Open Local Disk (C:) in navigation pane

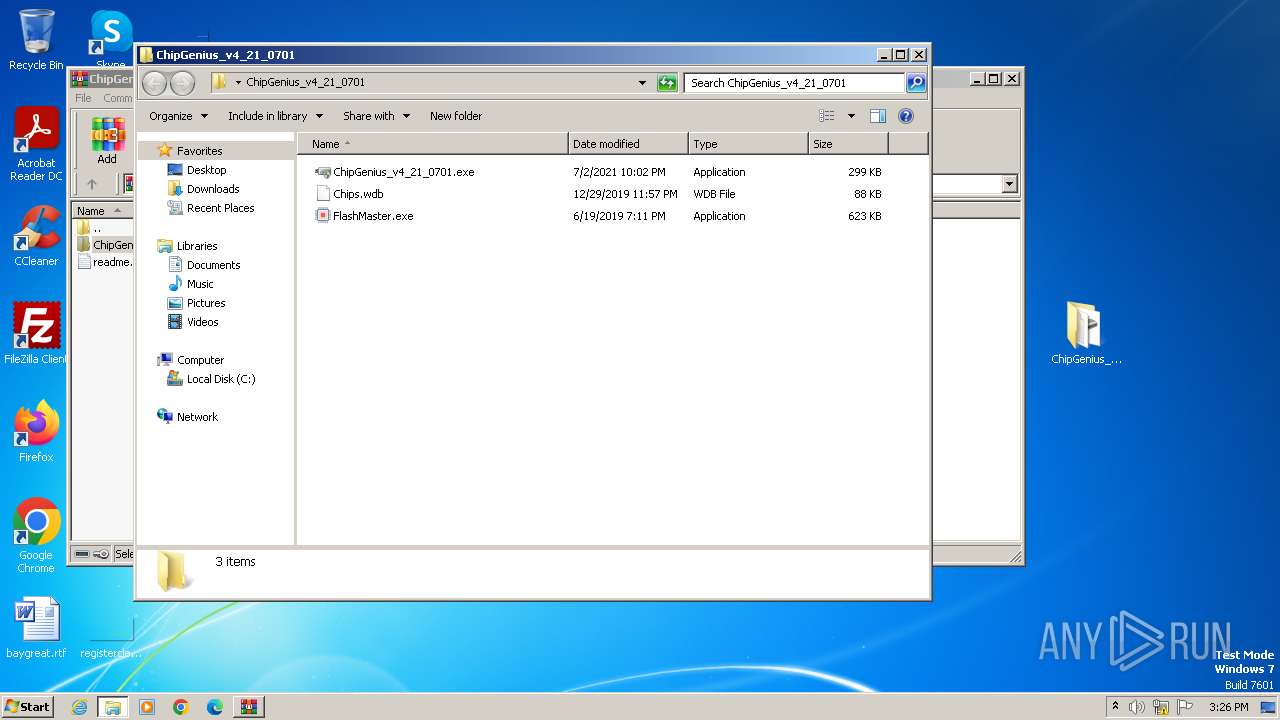(221, 379)
